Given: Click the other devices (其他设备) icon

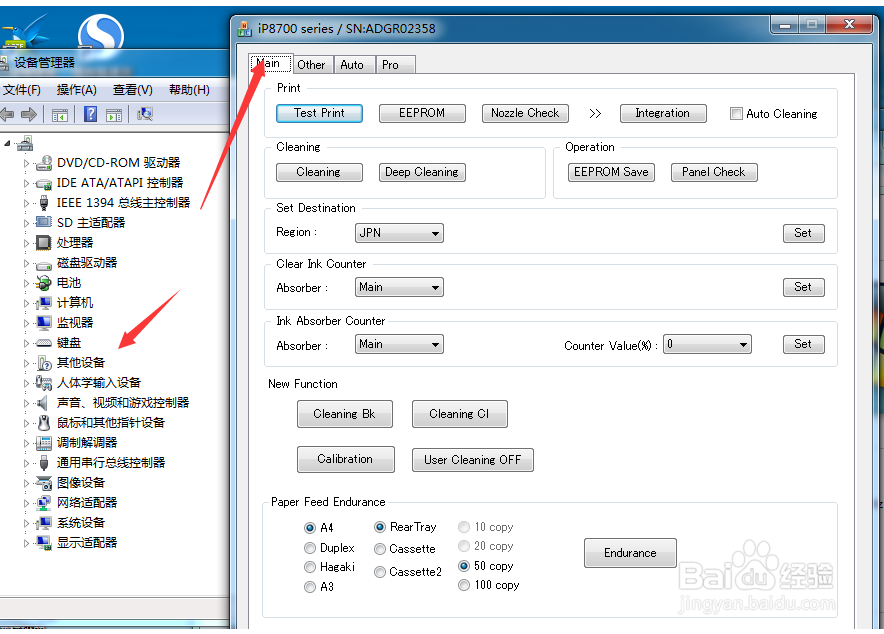Looking at the screenshot, I should 43,363.
